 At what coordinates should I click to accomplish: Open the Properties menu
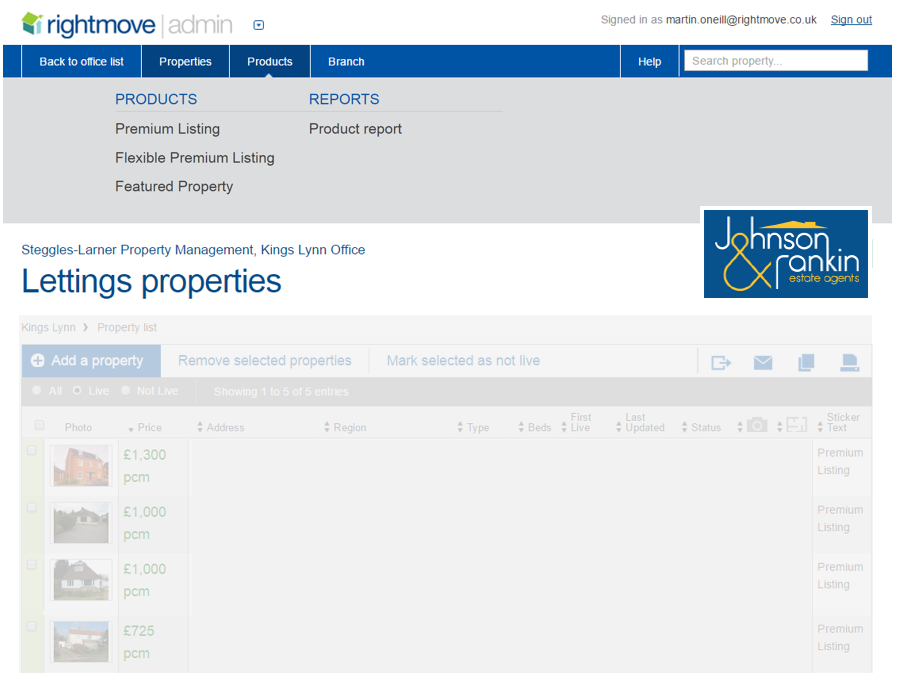tap(185, 61)
